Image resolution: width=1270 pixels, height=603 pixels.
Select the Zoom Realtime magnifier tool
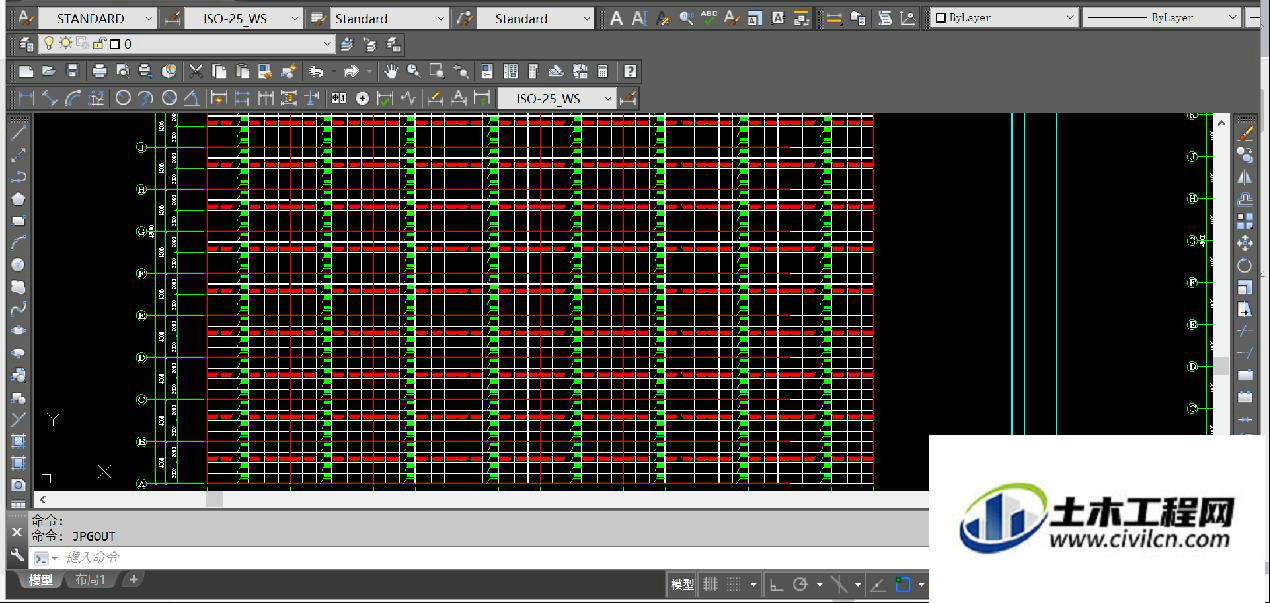point(413,71)
